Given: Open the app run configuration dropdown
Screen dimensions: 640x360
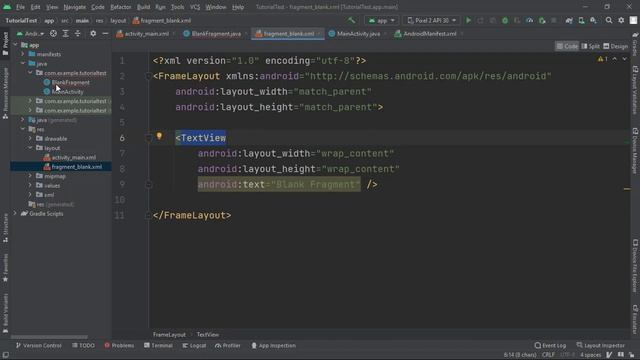Looking at the screenshot, I should (x=382, y=20).
